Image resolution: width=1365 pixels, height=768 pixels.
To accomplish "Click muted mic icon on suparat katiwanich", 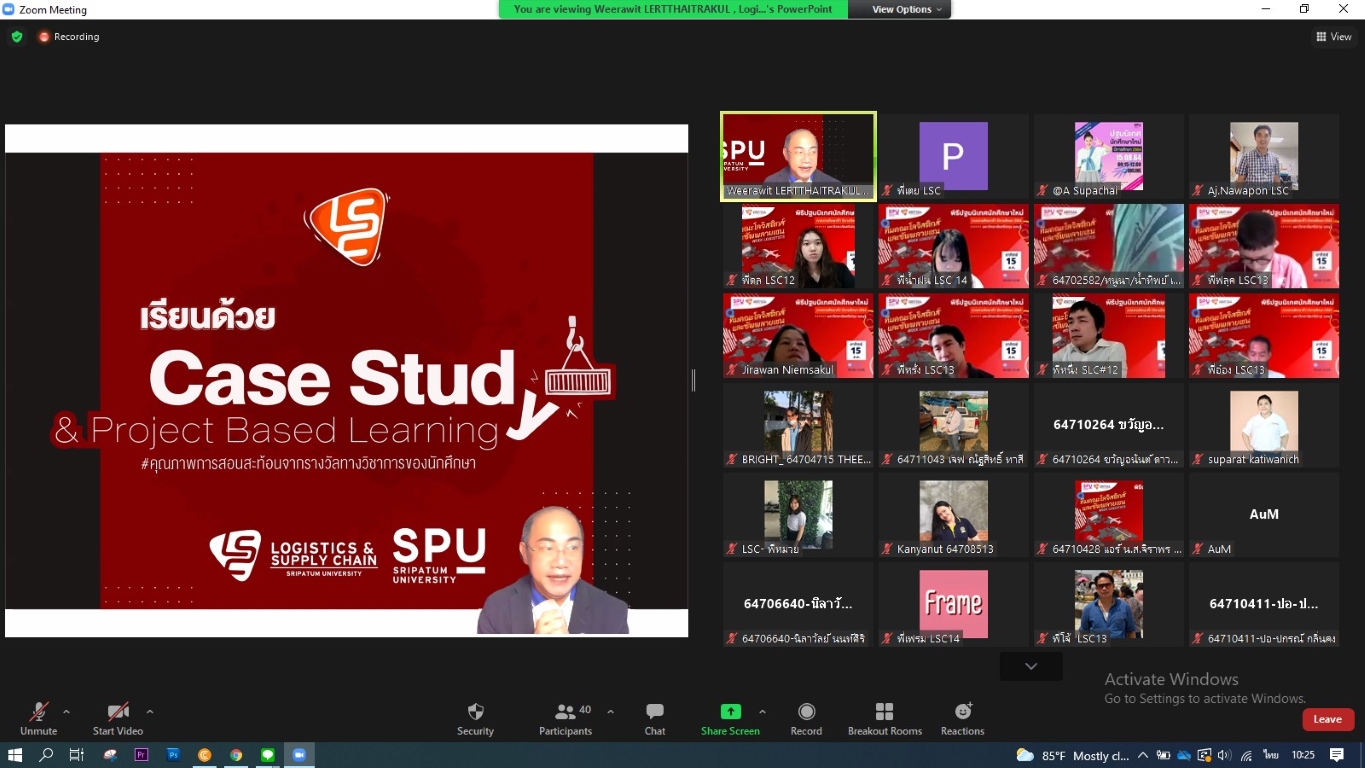I will pyautogui.click(x=1198, y=460).
